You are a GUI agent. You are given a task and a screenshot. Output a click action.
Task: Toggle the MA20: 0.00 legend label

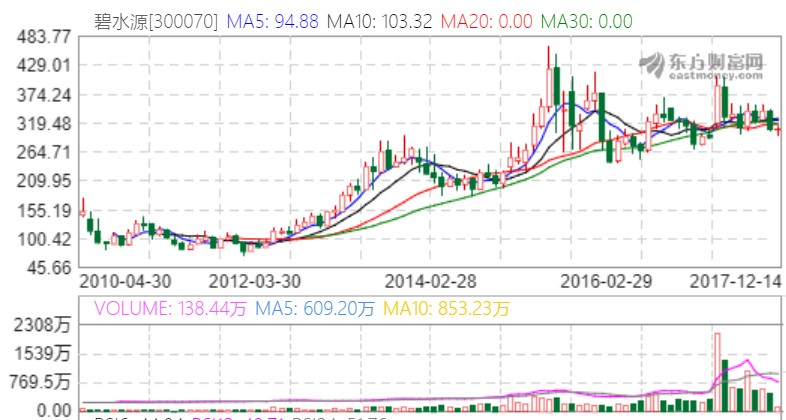[x=481, y=19]
